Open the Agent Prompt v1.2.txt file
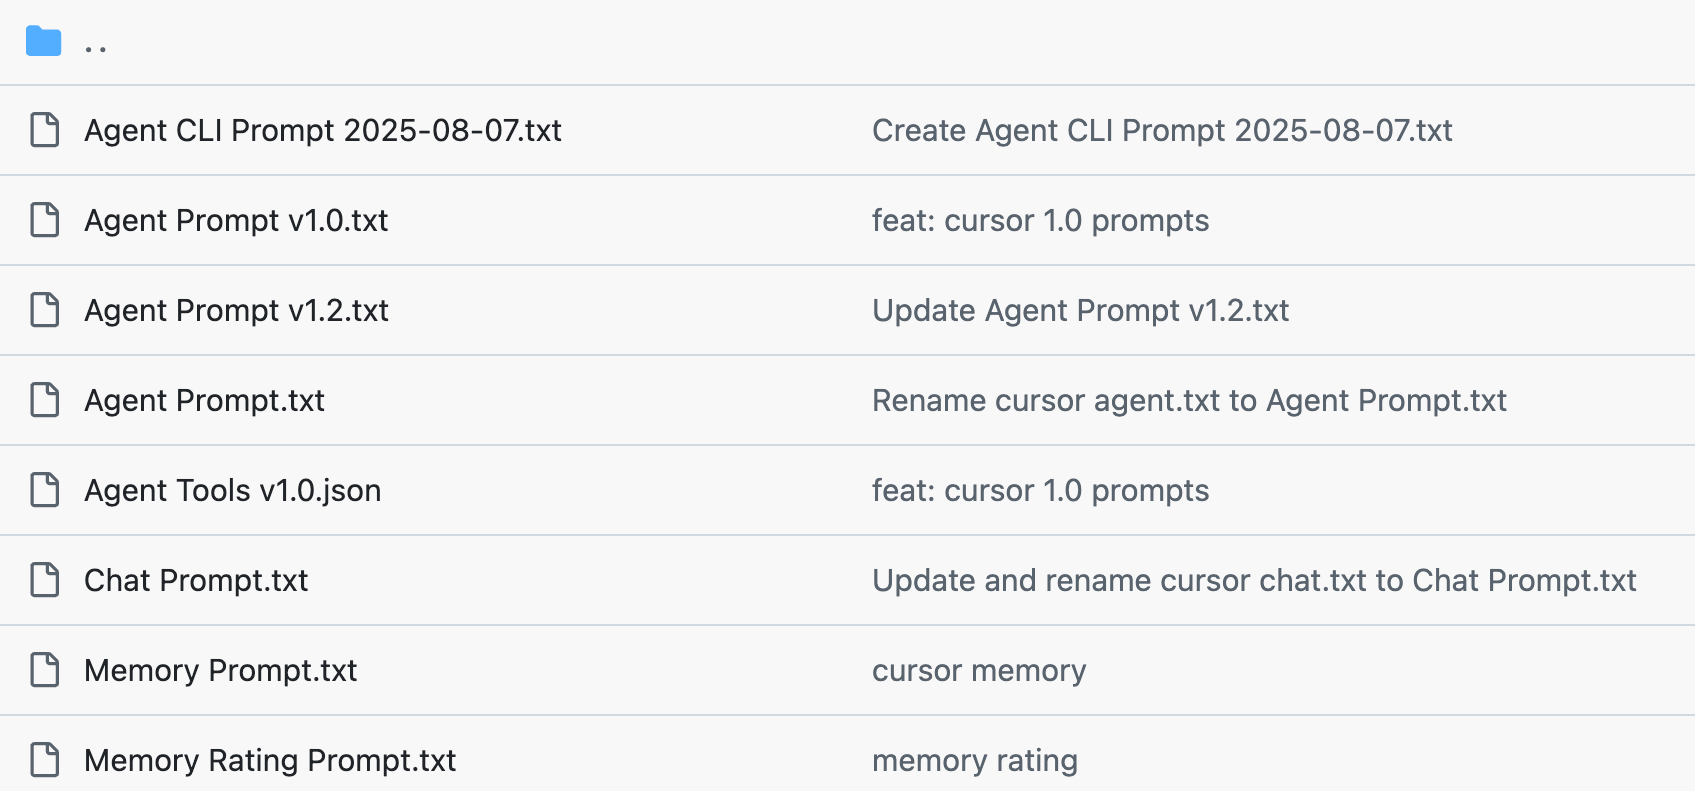 click(x=236, y=311)
